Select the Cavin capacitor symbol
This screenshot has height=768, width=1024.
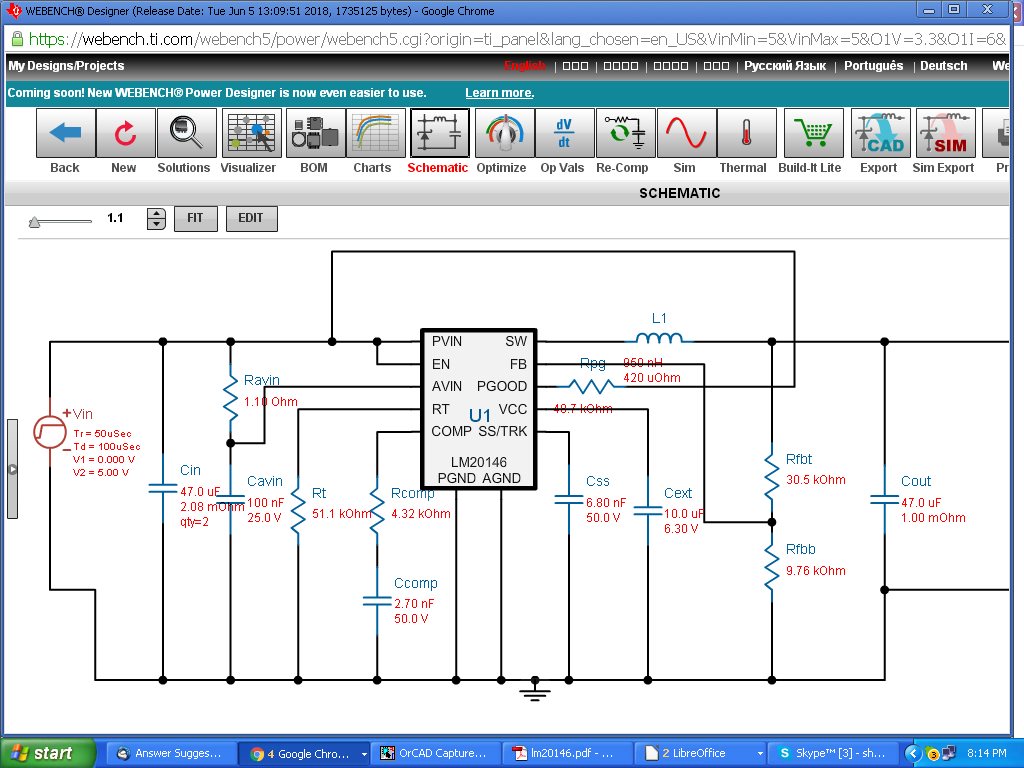[x=231, y=500]
